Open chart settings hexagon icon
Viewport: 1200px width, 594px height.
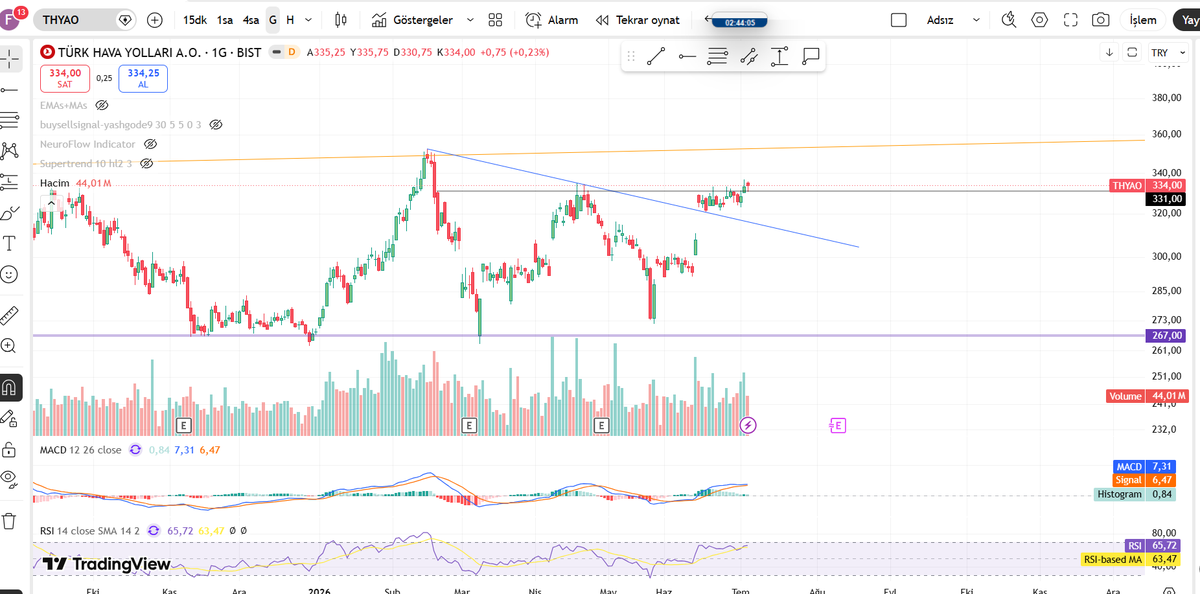point(1040,20)
